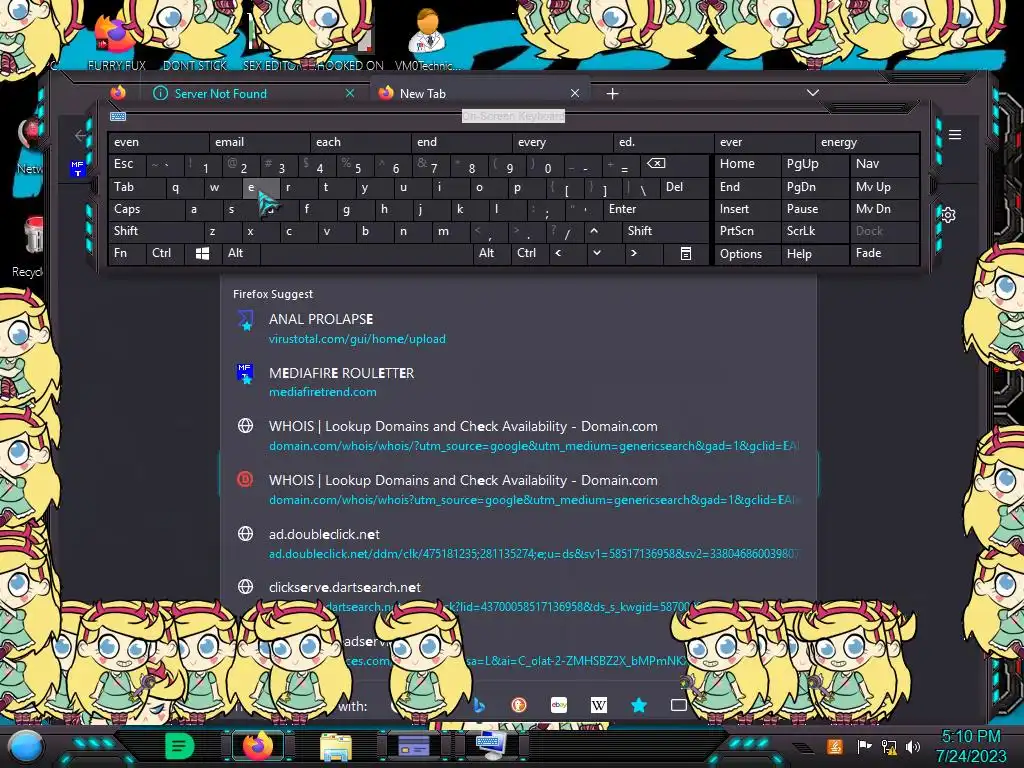Open virustotal.com/gui/home/upload suggestion
Screen dimensions: 1024x768
519,328
